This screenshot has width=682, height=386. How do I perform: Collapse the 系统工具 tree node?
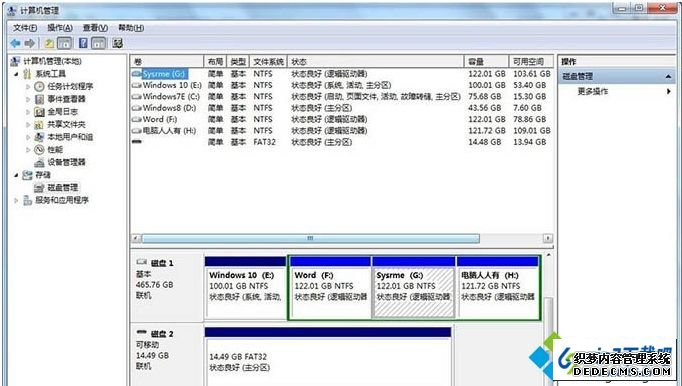(x=16, y=74)
